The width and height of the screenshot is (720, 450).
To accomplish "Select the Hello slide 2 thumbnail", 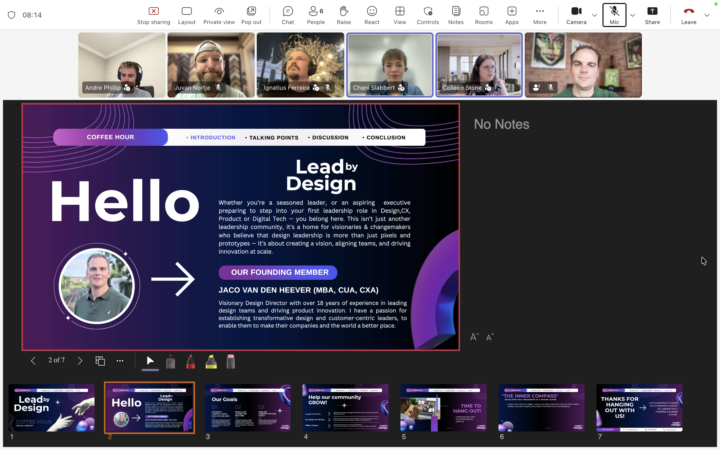I will point(150,408).
